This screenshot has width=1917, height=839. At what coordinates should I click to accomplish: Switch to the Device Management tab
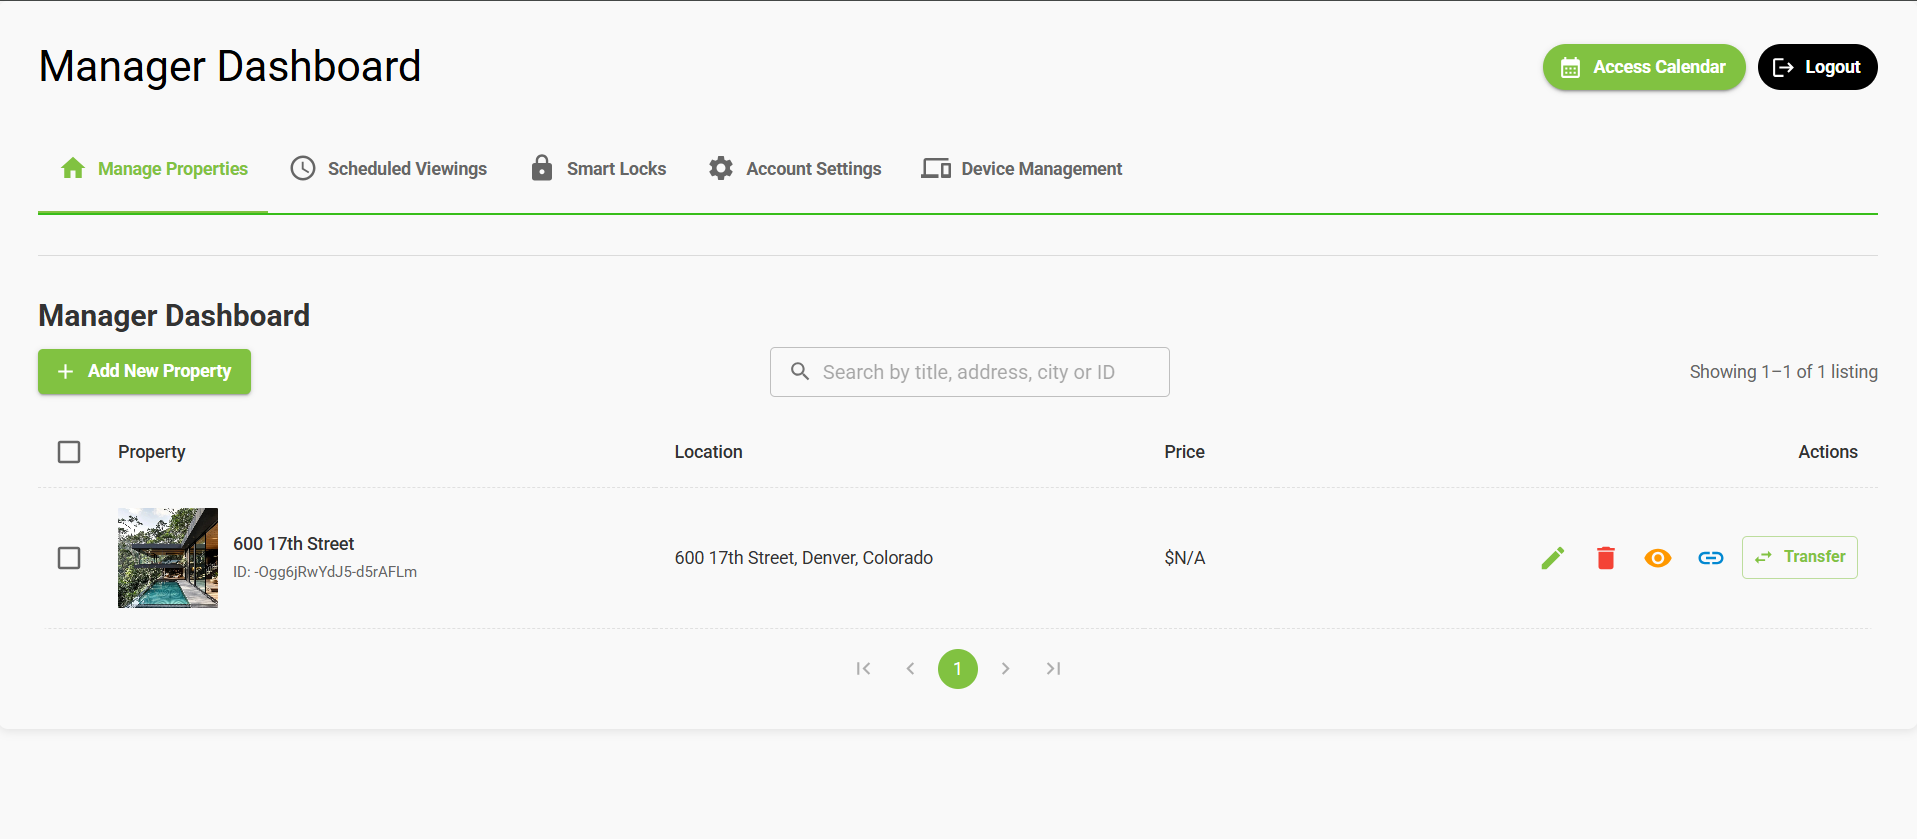(1022, 169)
